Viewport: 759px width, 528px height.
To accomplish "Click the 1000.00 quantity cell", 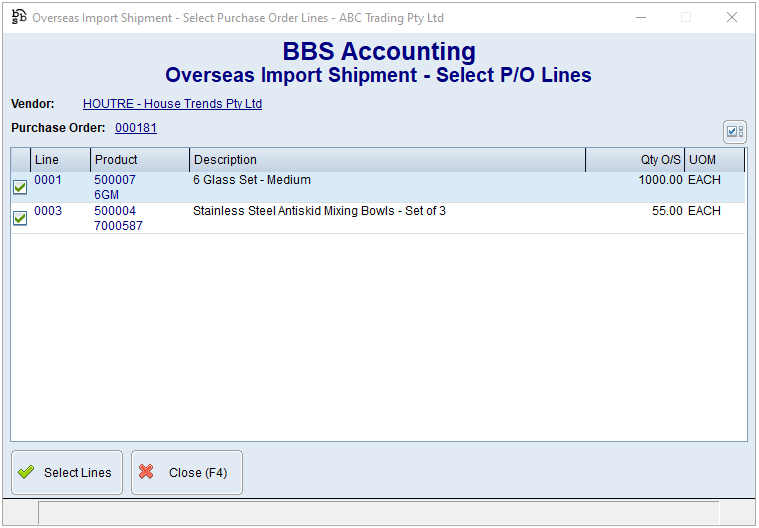I will pos(660,180).
